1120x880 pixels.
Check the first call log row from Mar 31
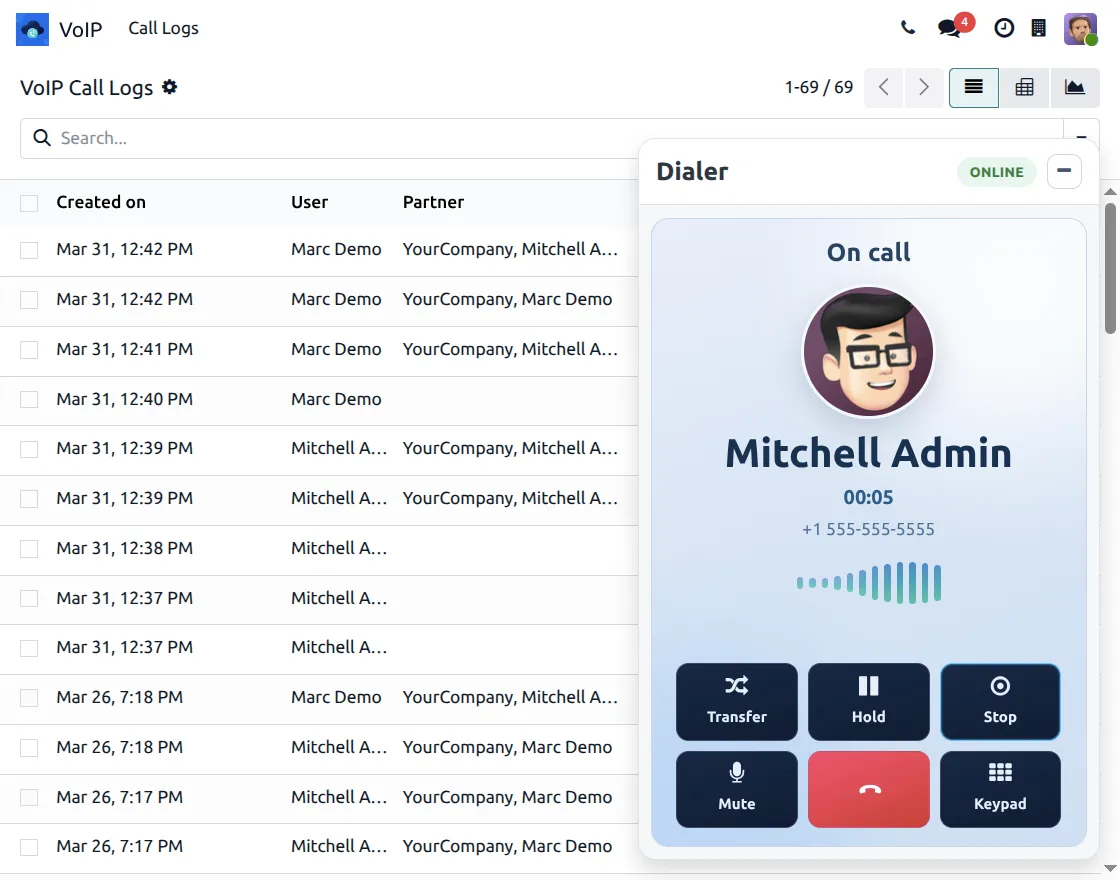click(28, 249)
